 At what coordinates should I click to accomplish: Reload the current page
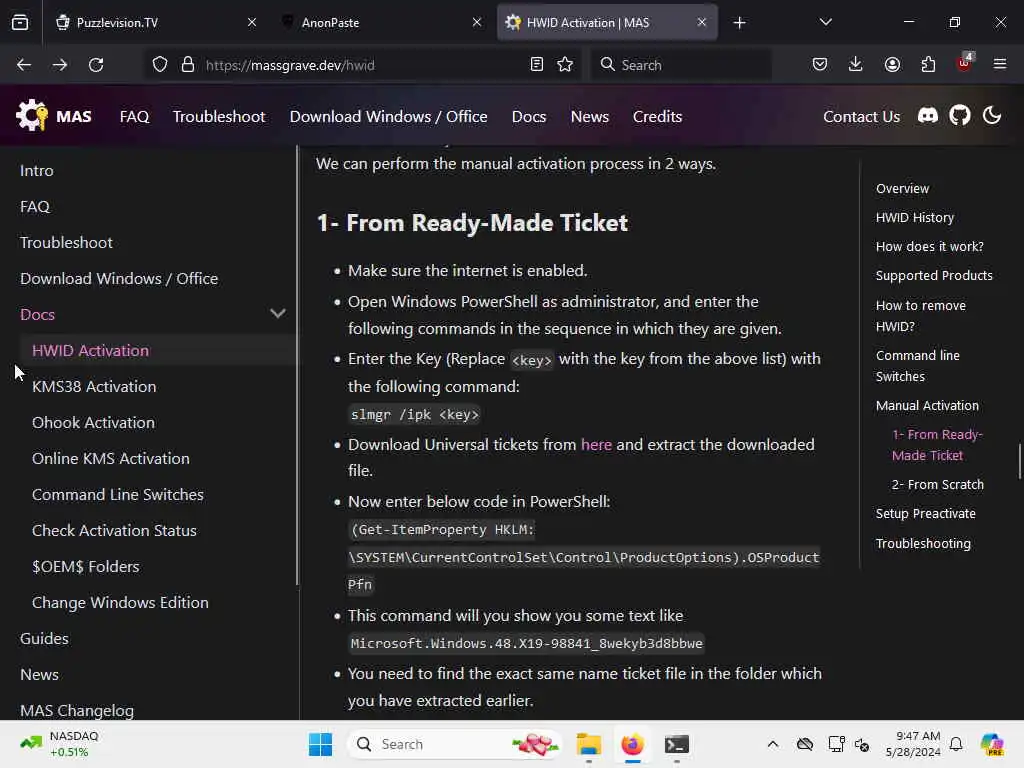click(x=96, y=65)
